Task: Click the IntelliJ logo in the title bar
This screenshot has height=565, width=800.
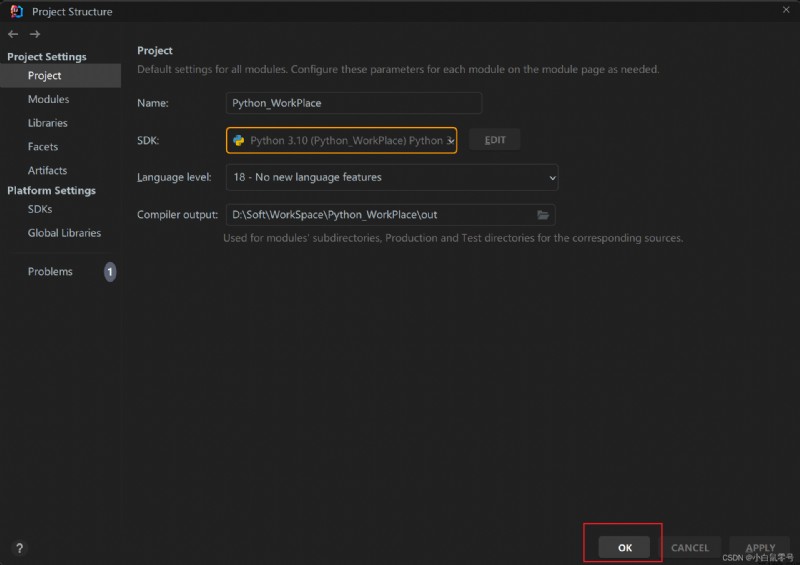Action: click(x=16, y=11)
